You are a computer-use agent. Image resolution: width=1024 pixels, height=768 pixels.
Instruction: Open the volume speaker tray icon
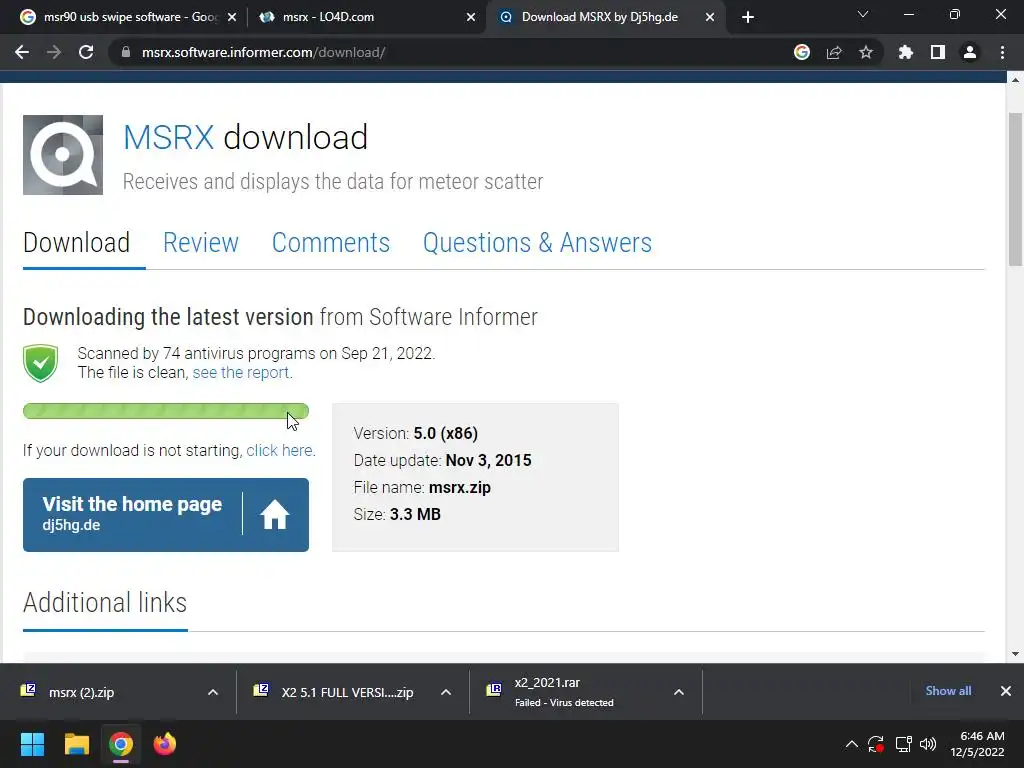(928, 744)
